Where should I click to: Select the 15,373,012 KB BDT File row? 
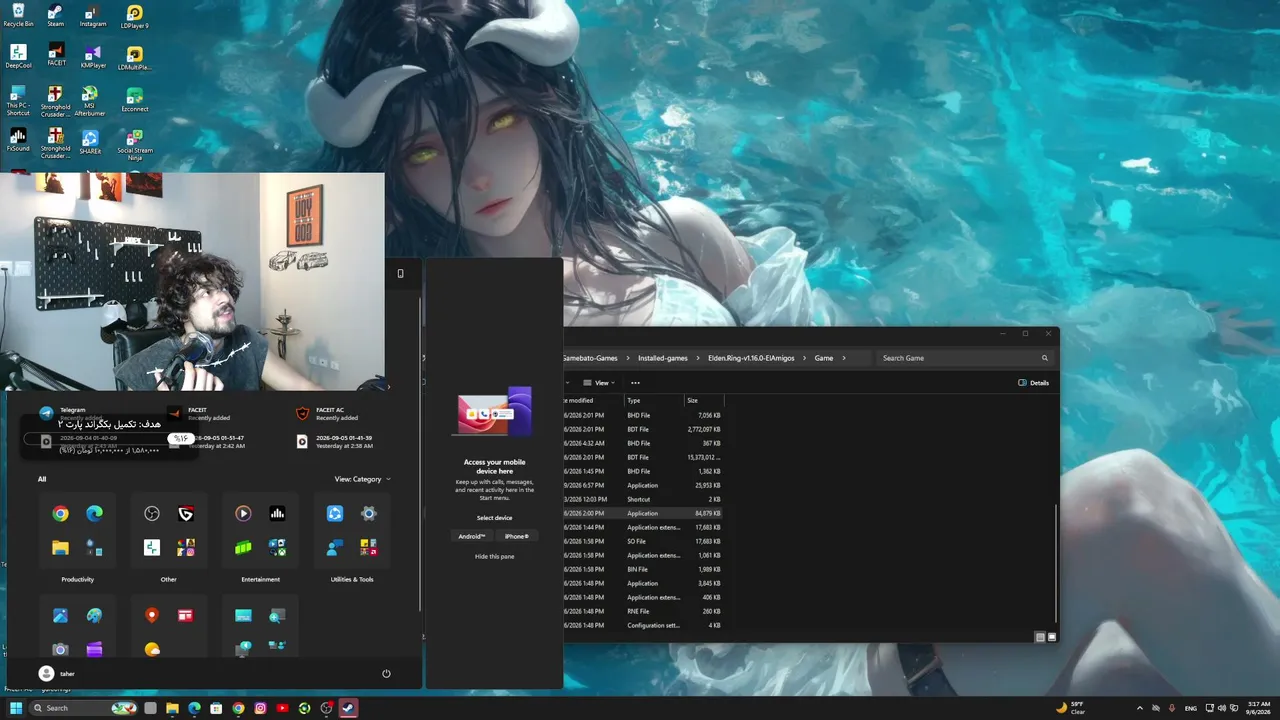point(642,457)
